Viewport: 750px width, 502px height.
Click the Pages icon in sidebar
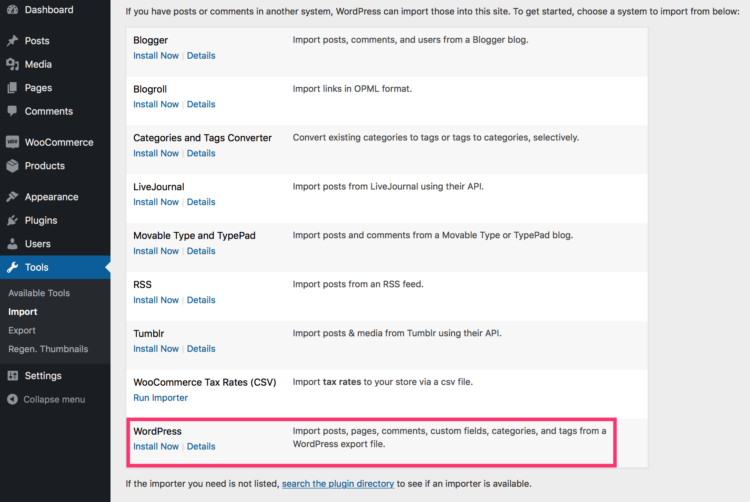[x=12, y=88]
